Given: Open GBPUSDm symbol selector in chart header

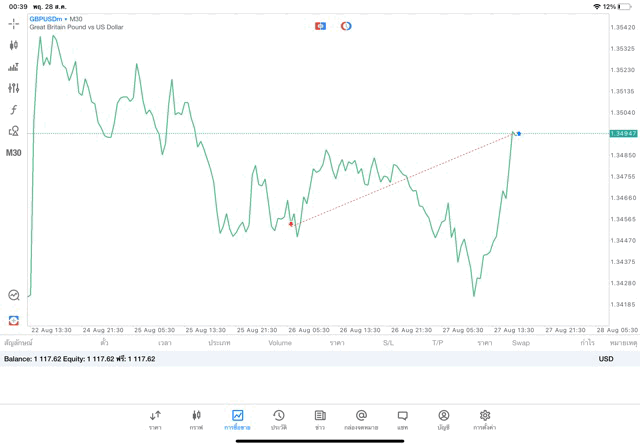Looking at the screenshot, I should click(x=48, y=18).
